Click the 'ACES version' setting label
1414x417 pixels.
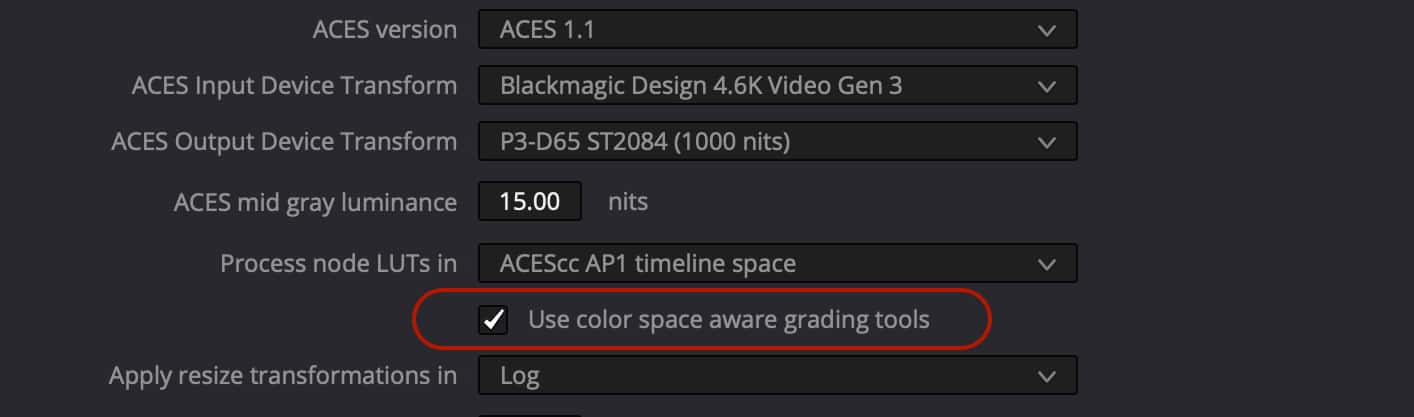[385, 30]
